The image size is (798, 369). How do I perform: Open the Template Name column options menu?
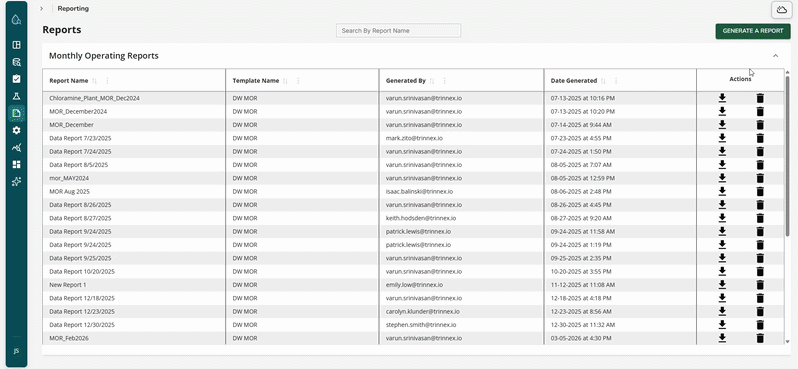point(298,80)
